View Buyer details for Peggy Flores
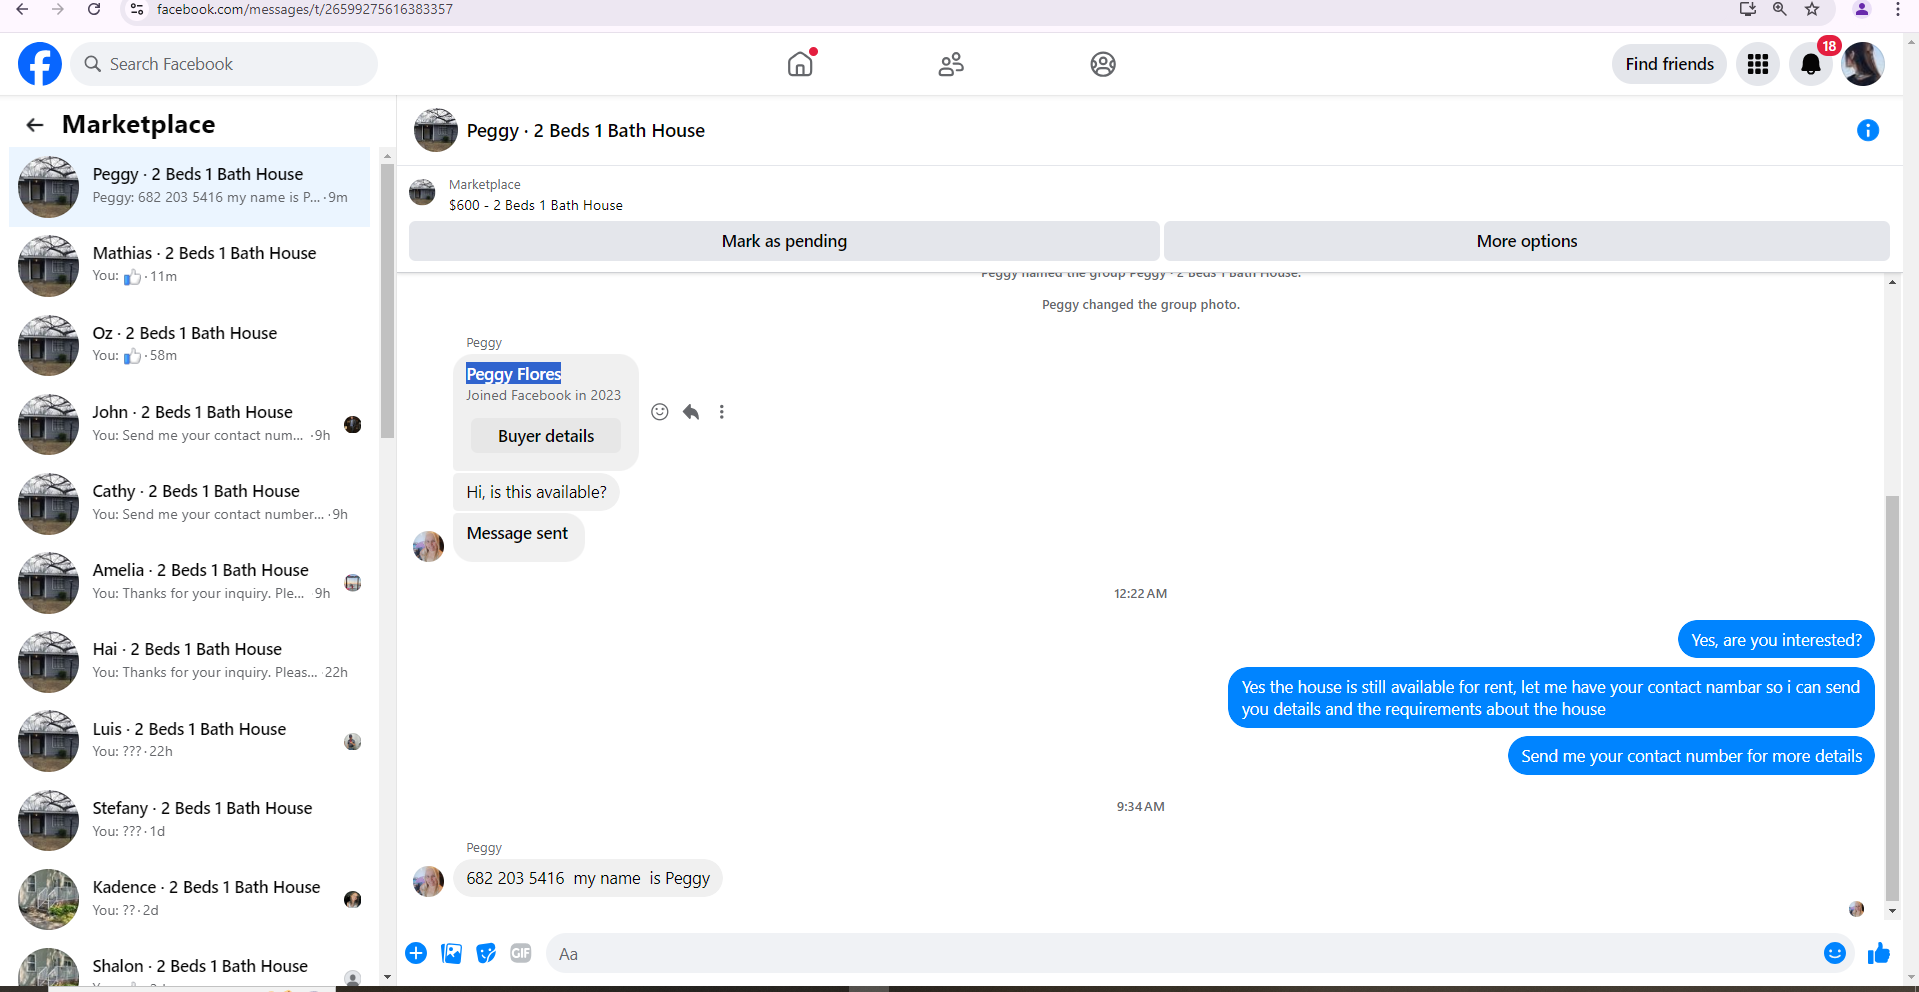 [x=546, y=436]
